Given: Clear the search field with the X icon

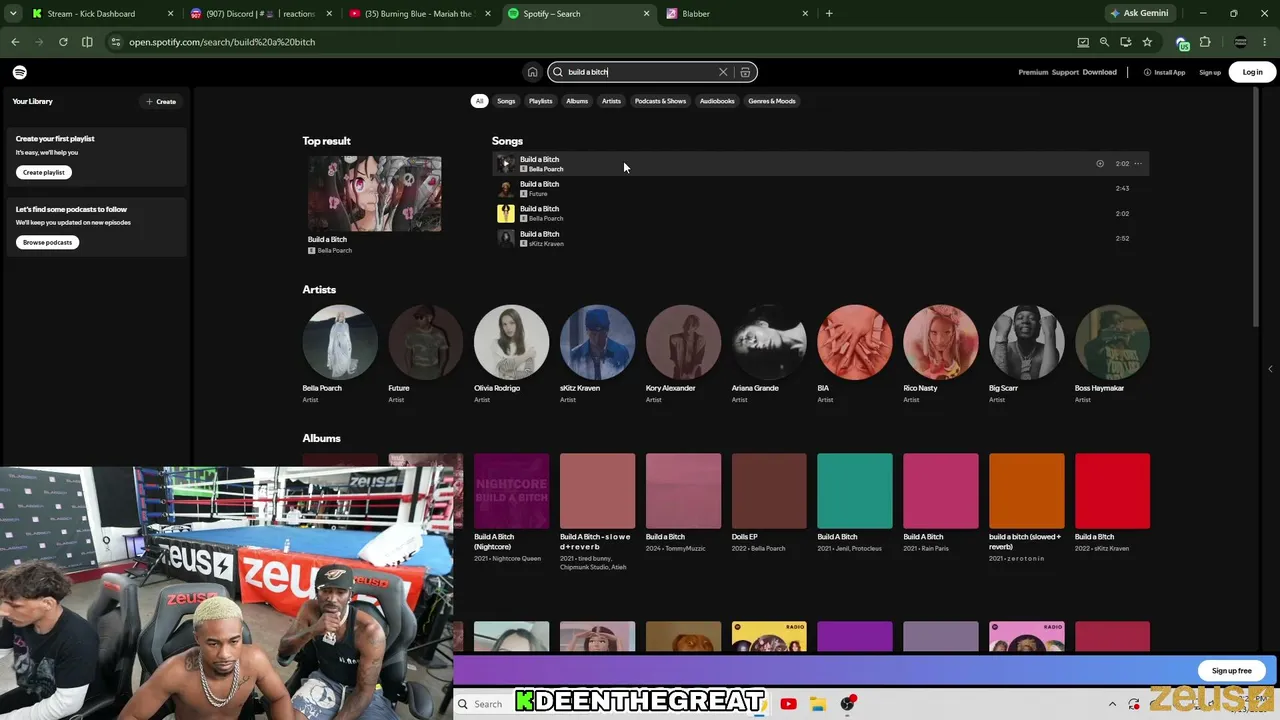Looking at the screenshot, I should coord(723,72).
